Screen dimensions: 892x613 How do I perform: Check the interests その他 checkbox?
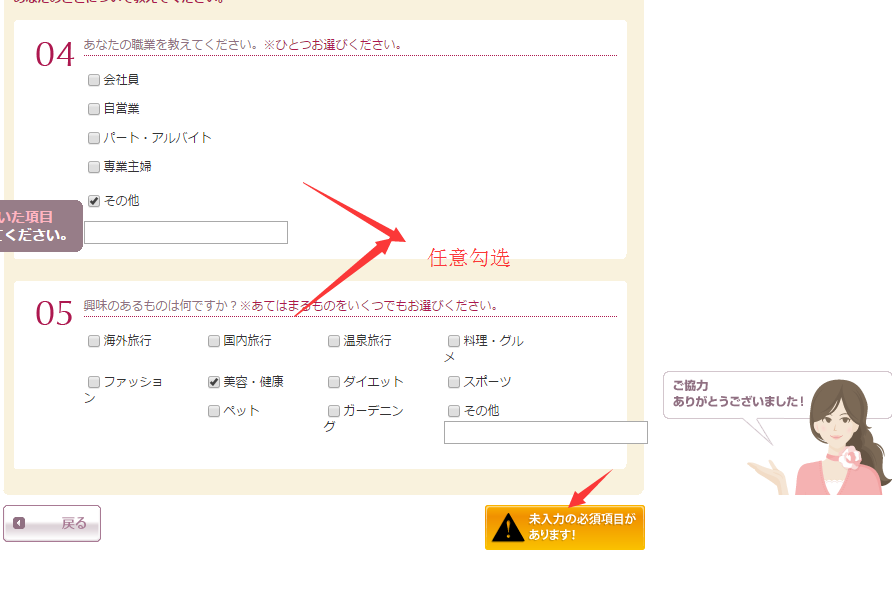coord(454,411)
